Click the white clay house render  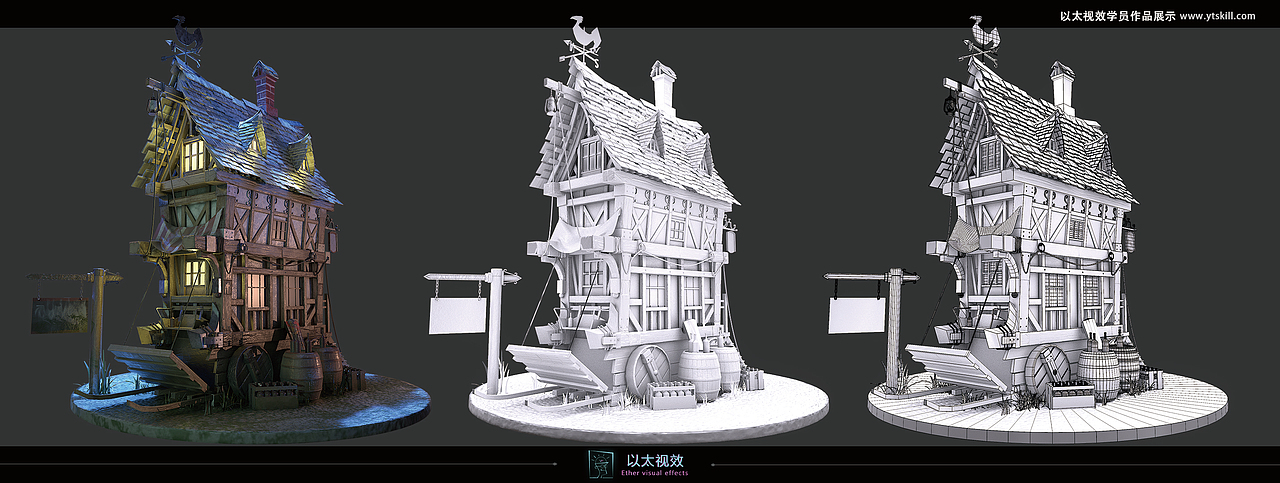pyautogui.click(x=628, y=230)
